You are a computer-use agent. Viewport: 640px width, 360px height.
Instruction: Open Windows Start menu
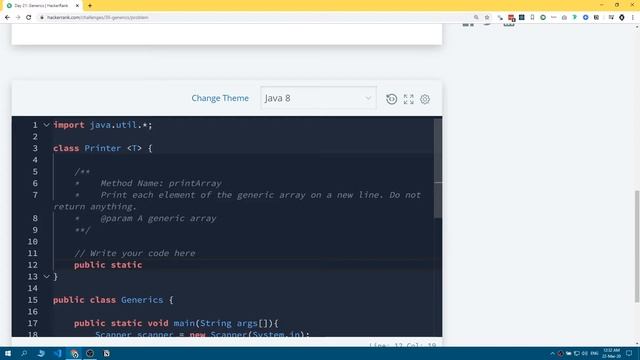pyautogui.click(x=8, y=353)
